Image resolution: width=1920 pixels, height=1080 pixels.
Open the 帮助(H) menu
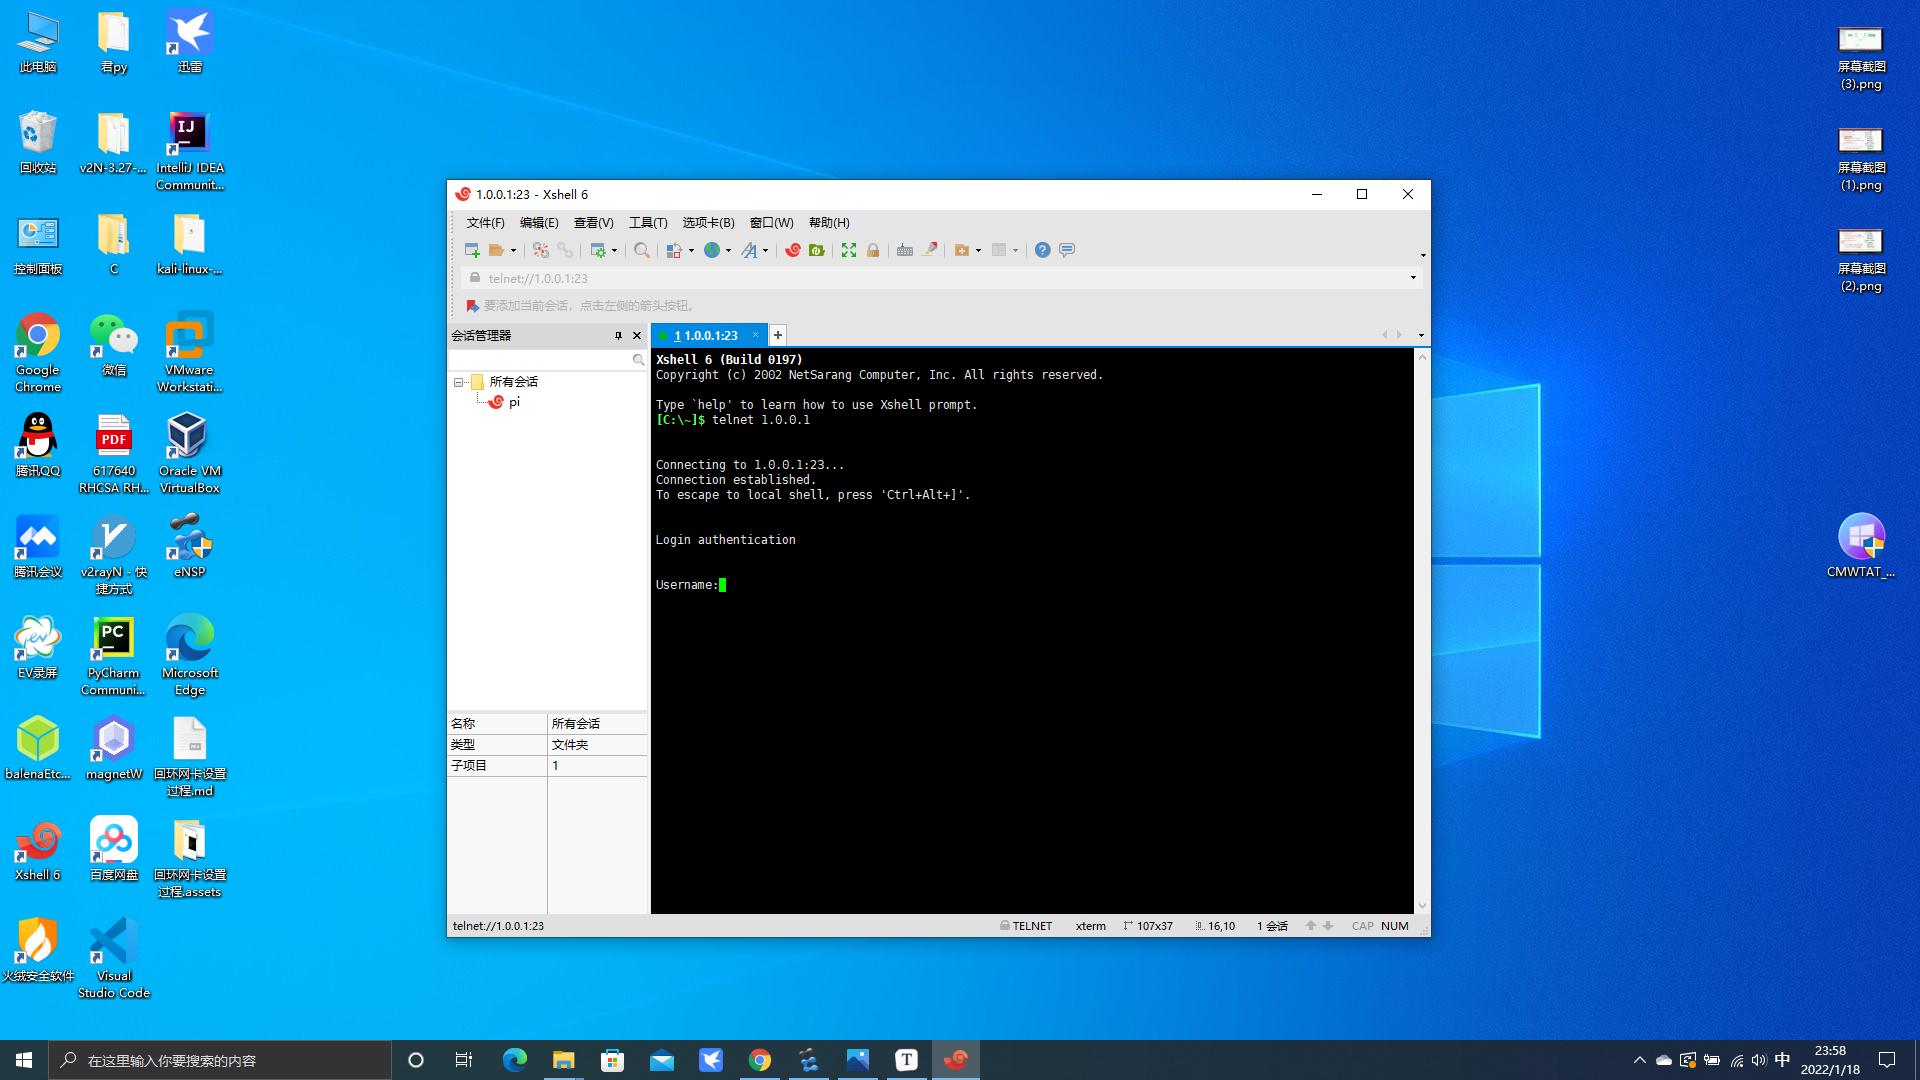[829, 223]
